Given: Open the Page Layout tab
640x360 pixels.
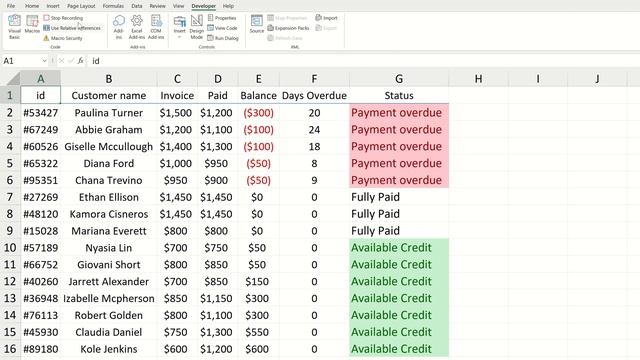Looking at the screenshot, I should [x=81, y=6].
